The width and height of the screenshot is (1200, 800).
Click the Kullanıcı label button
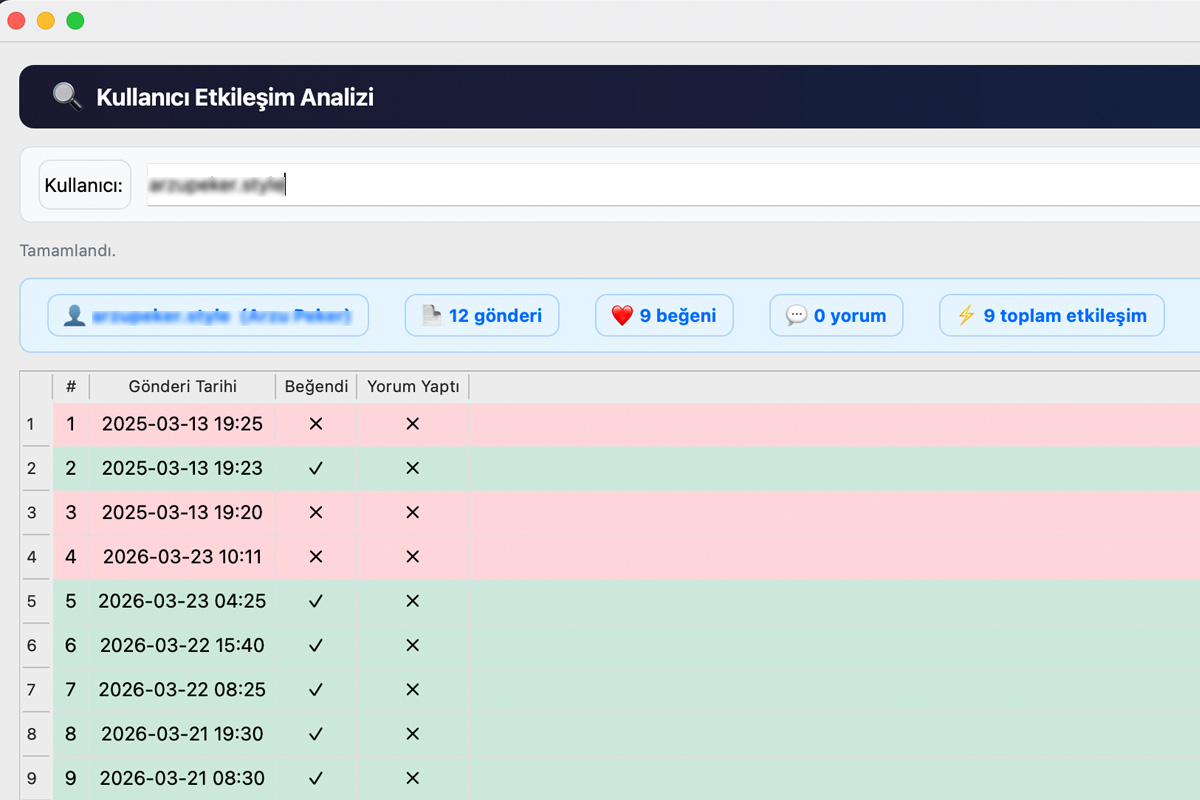85,185
